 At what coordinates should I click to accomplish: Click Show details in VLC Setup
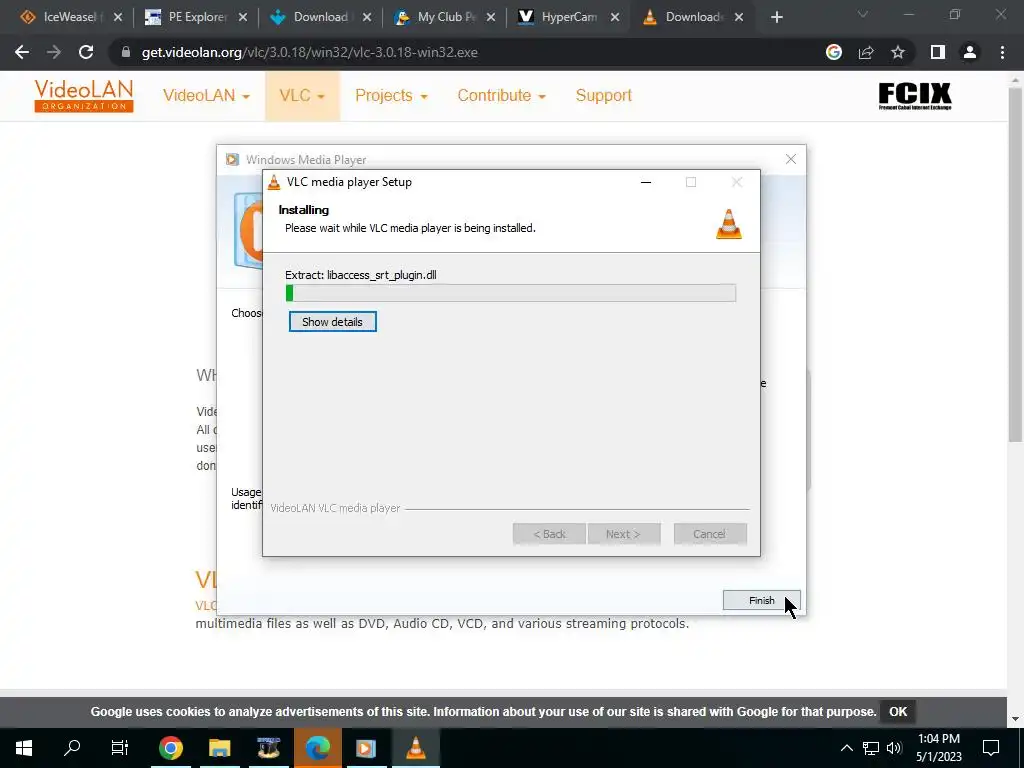click(x=332, y=322)
